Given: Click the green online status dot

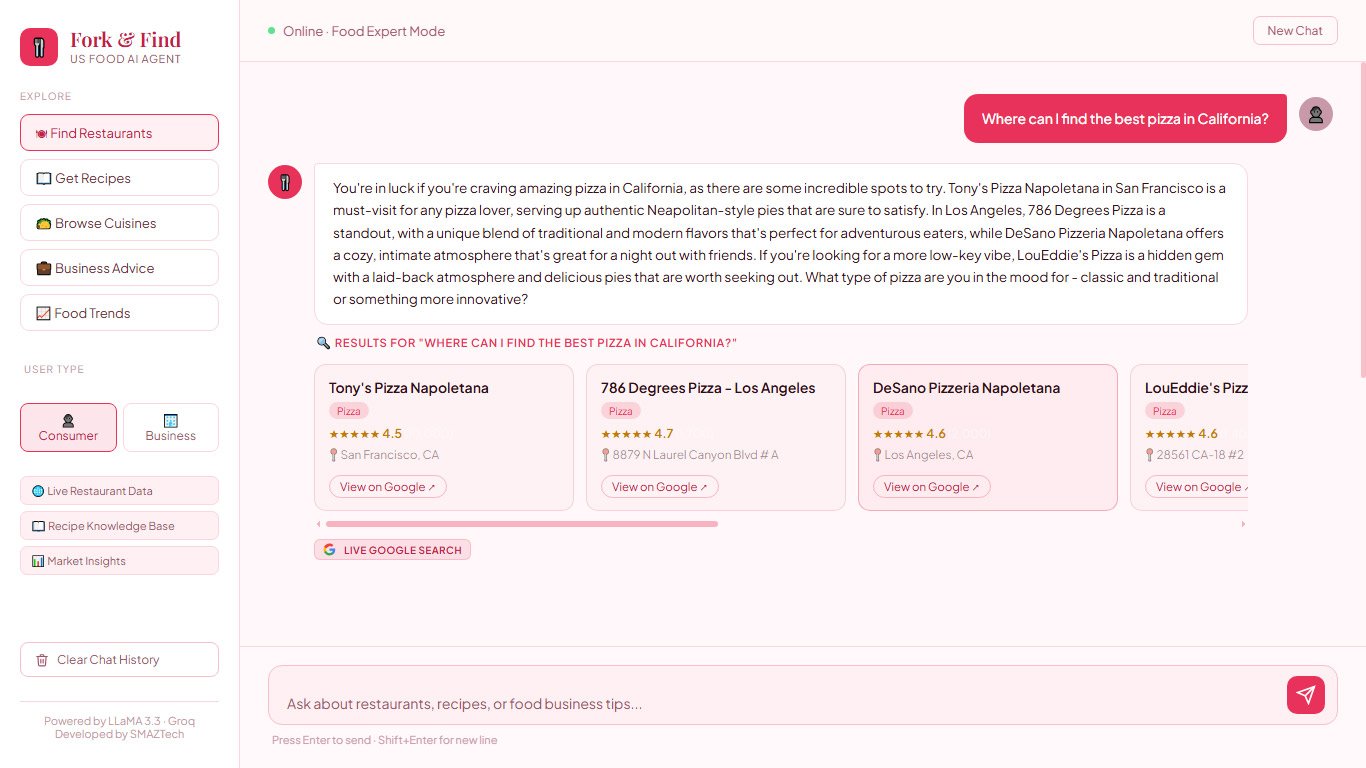Looking at the screenshot, I should pos(271,31).
